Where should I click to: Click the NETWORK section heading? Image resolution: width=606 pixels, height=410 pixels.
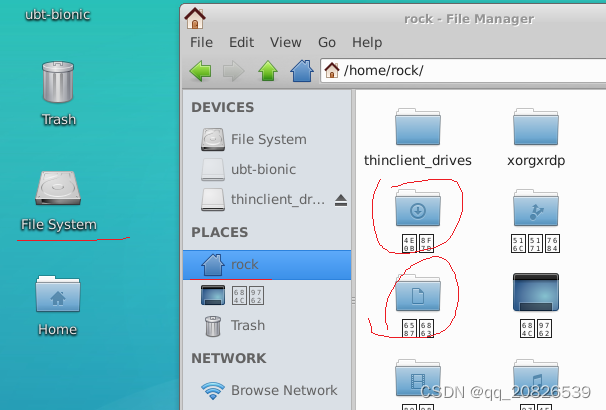pos(229,358)
